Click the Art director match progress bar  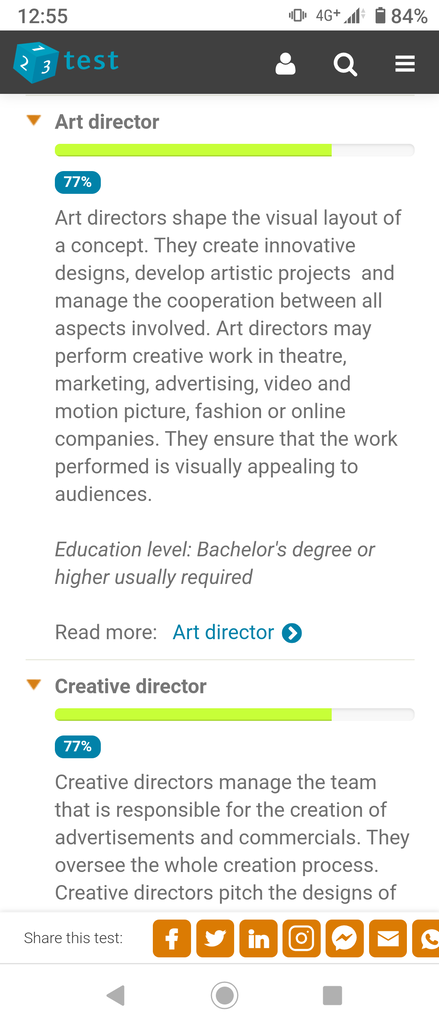coord(235,150)
